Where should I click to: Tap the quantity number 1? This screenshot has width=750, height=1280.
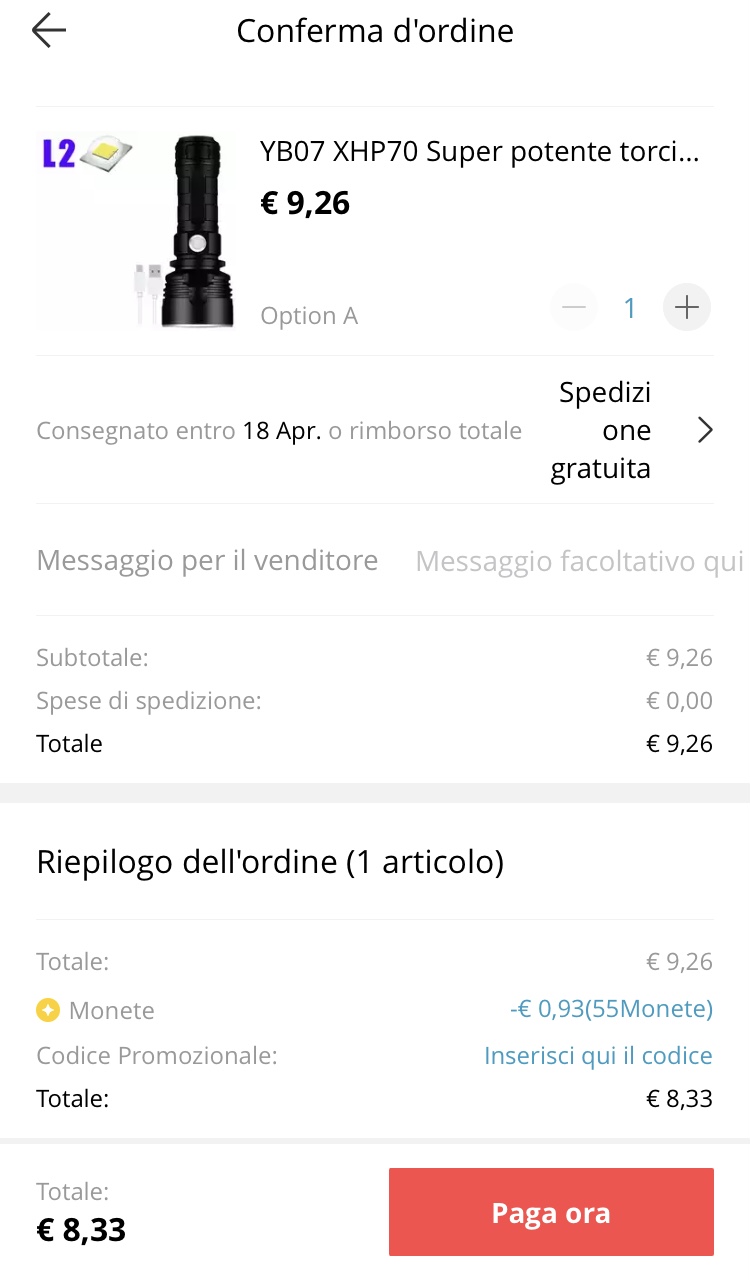tap(630, 308)
